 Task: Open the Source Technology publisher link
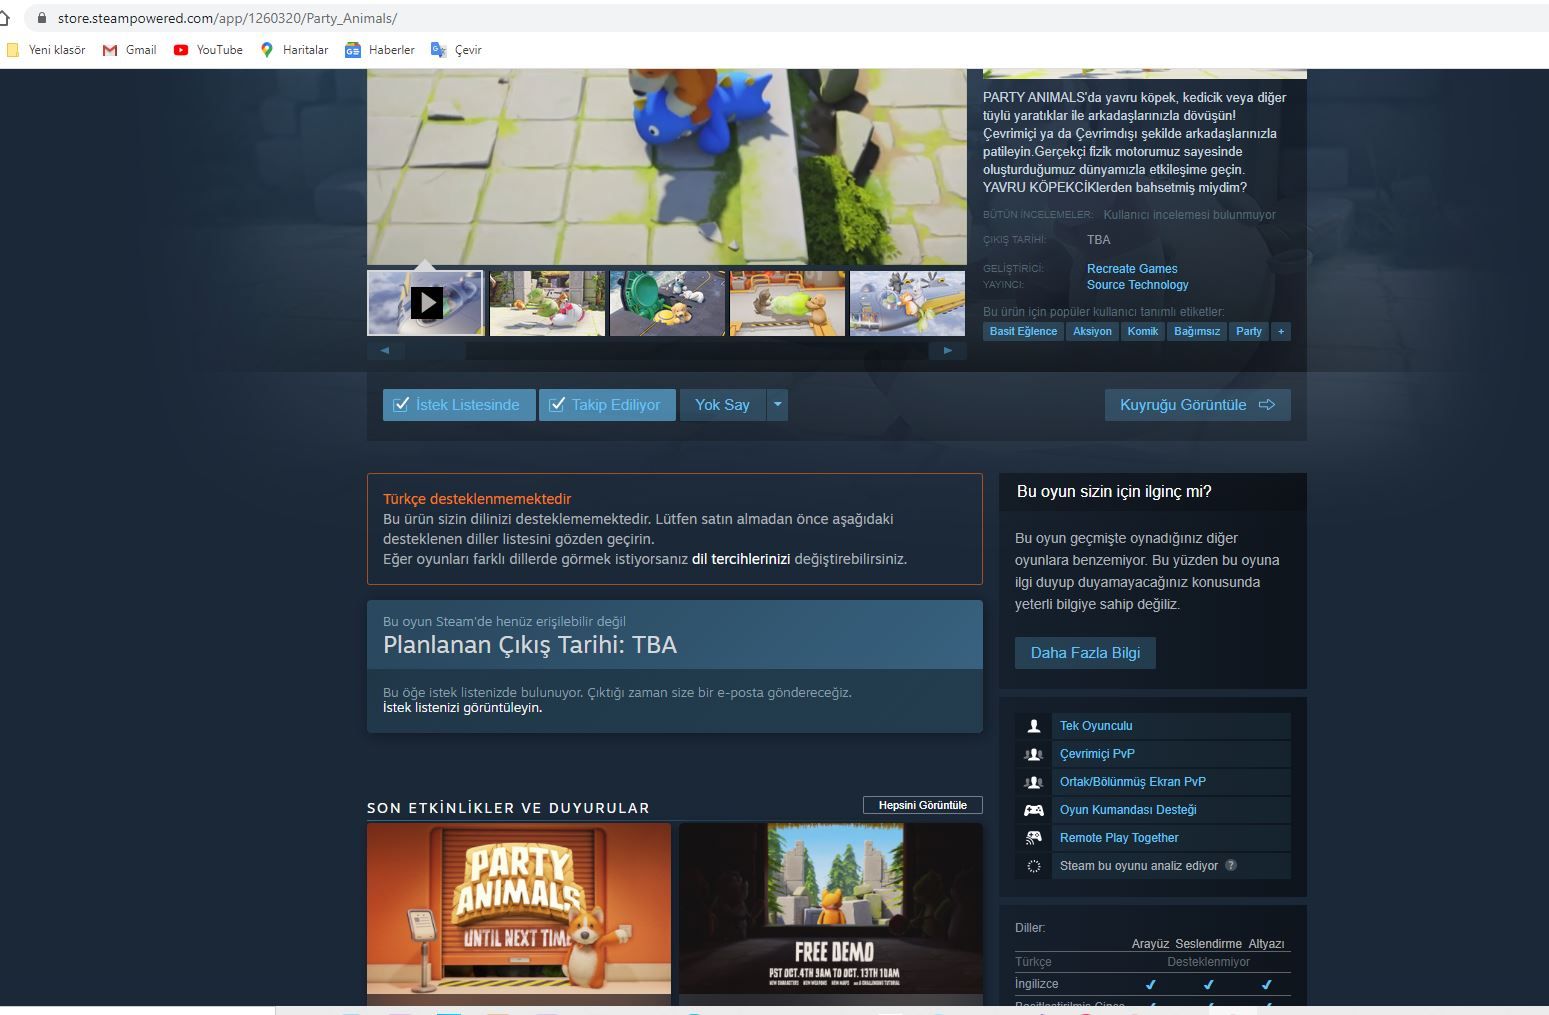(x=1138, y=285)
